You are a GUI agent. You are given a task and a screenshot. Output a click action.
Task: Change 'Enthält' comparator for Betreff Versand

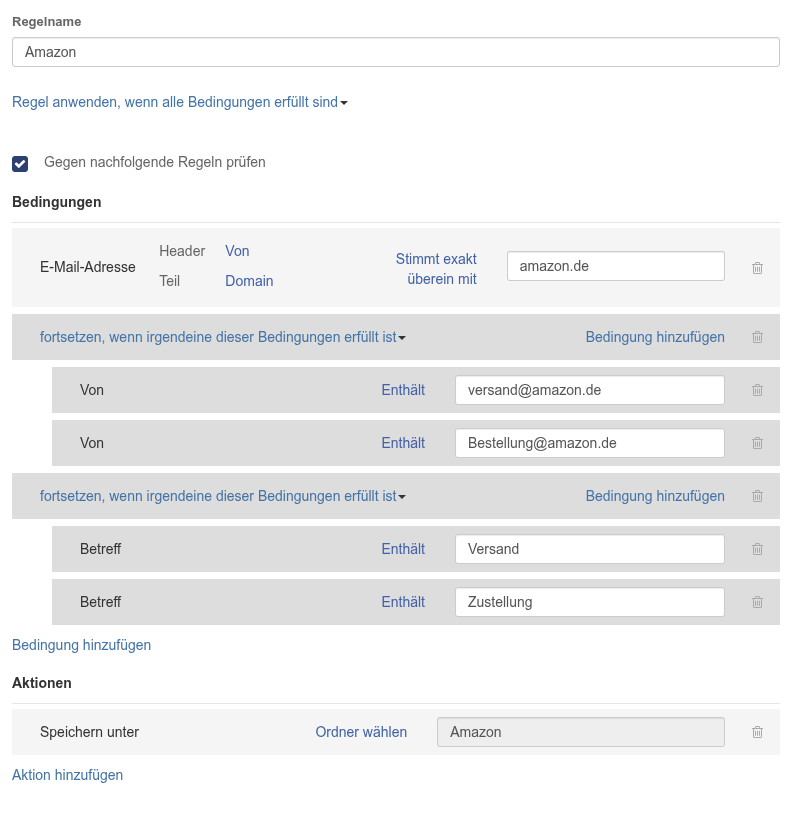click(403, 549)
